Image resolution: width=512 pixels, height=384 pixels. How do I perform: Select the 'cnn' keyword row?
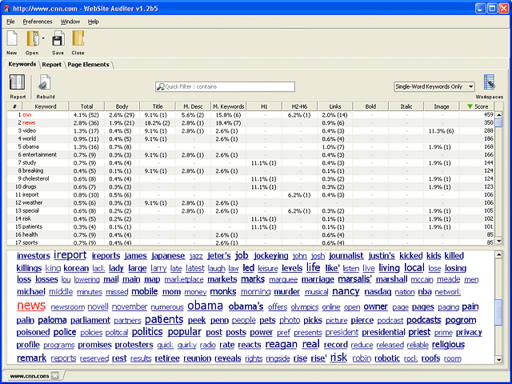click(x=251, y=115)
